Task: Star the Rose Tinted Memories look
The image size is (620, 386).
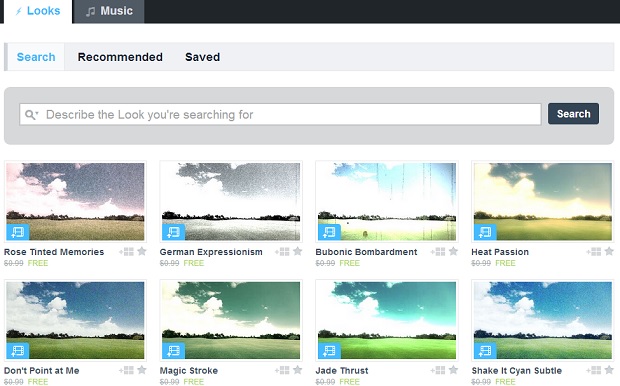Action: tap(142, 251)
